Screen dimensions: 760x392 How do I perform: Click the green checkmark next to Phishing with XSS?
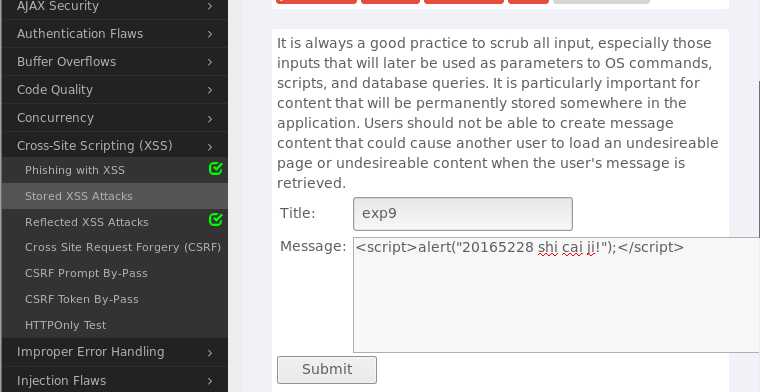(x=215, y=169)
